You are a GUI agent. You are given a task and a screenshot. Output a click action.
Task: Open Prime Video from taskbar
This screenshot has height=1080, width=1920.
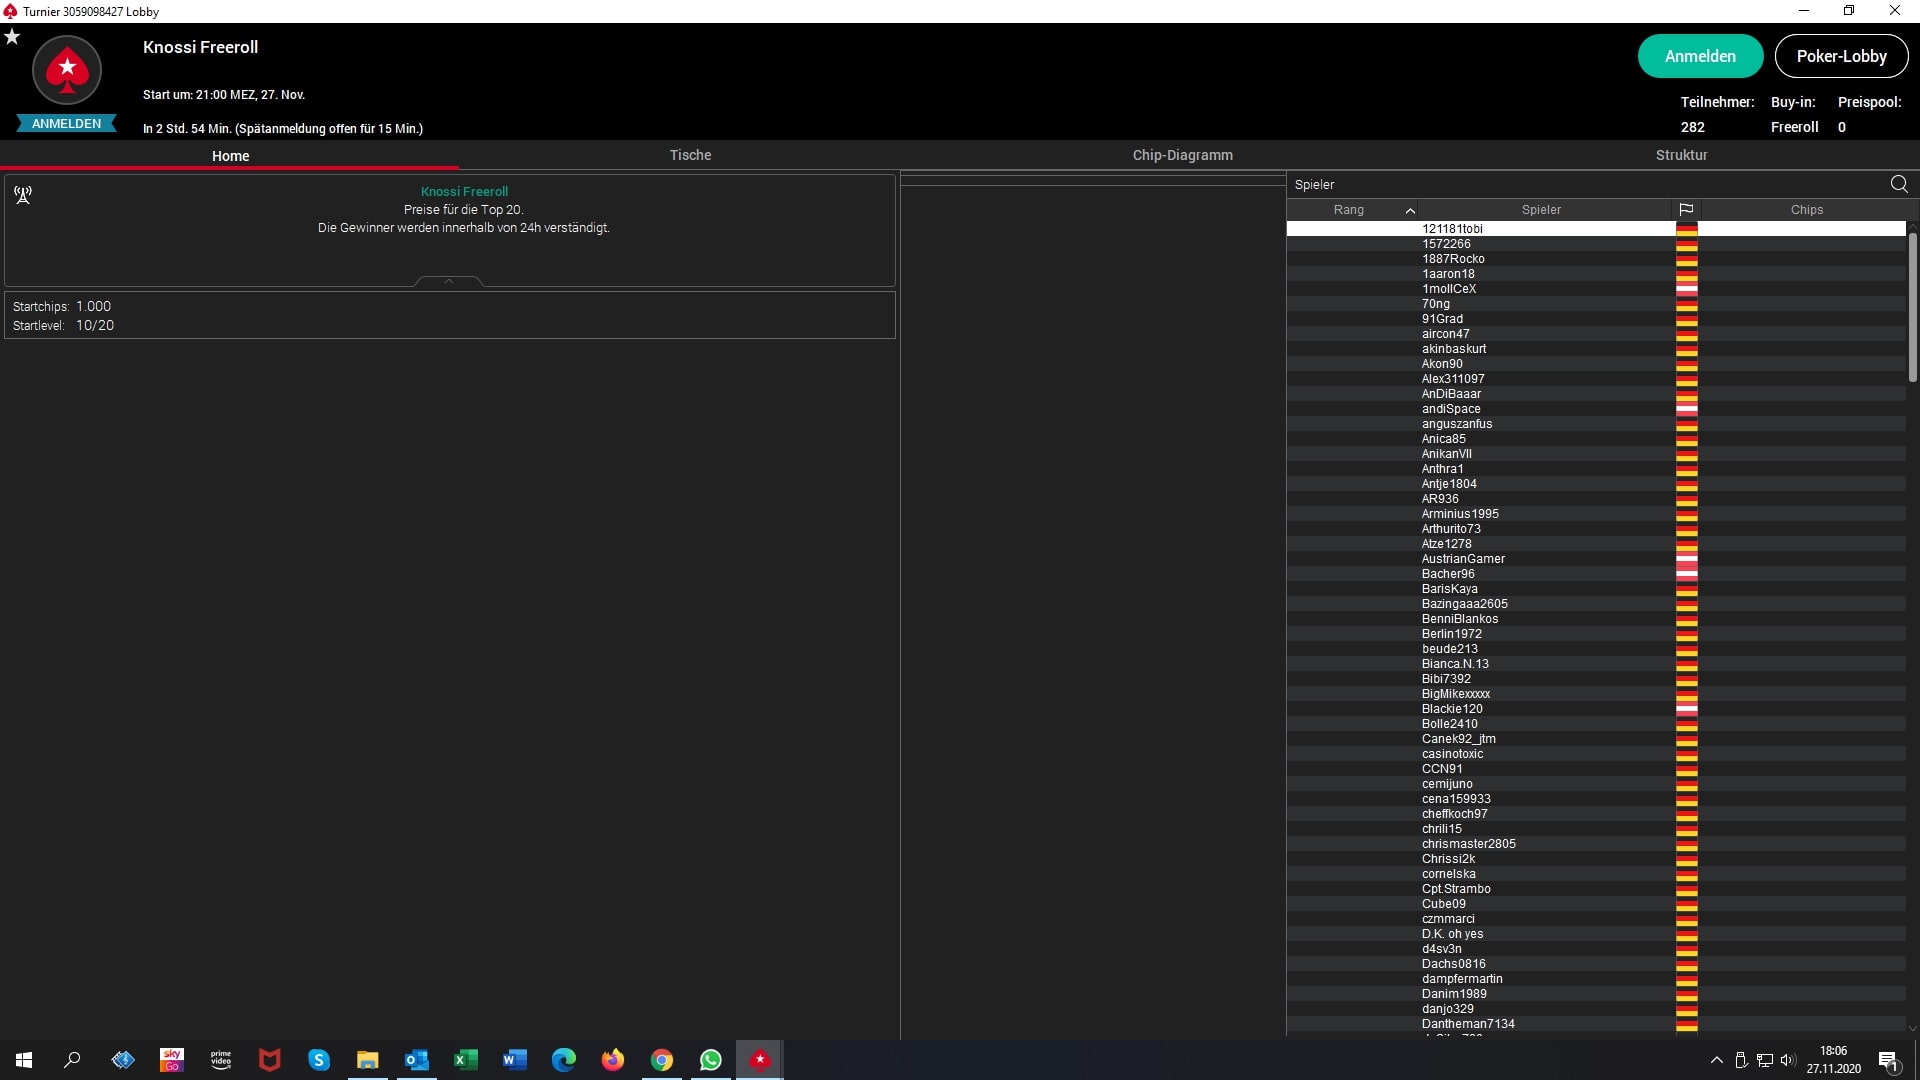coord(221,1060)
